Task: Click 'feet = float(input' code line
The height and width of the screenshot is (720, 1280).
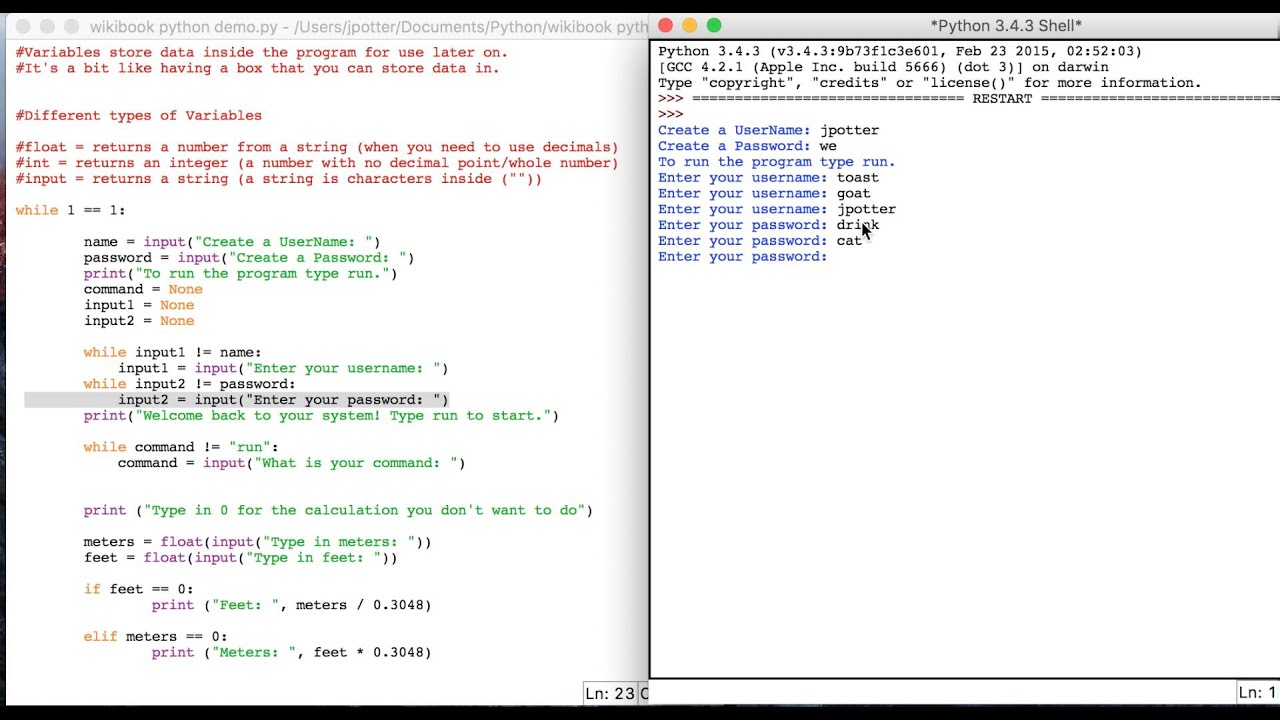Action: (x=241, y=558)
